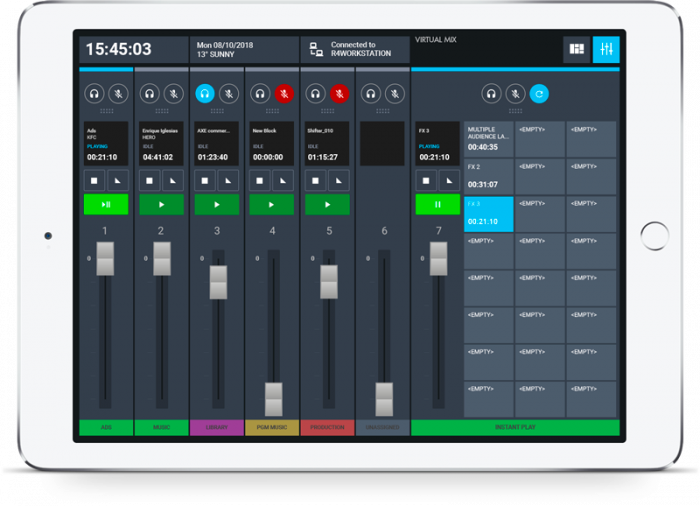Screen dimensions: 700x506
Task: Click the fade icon on channel 7
Action: pos(450,180)
